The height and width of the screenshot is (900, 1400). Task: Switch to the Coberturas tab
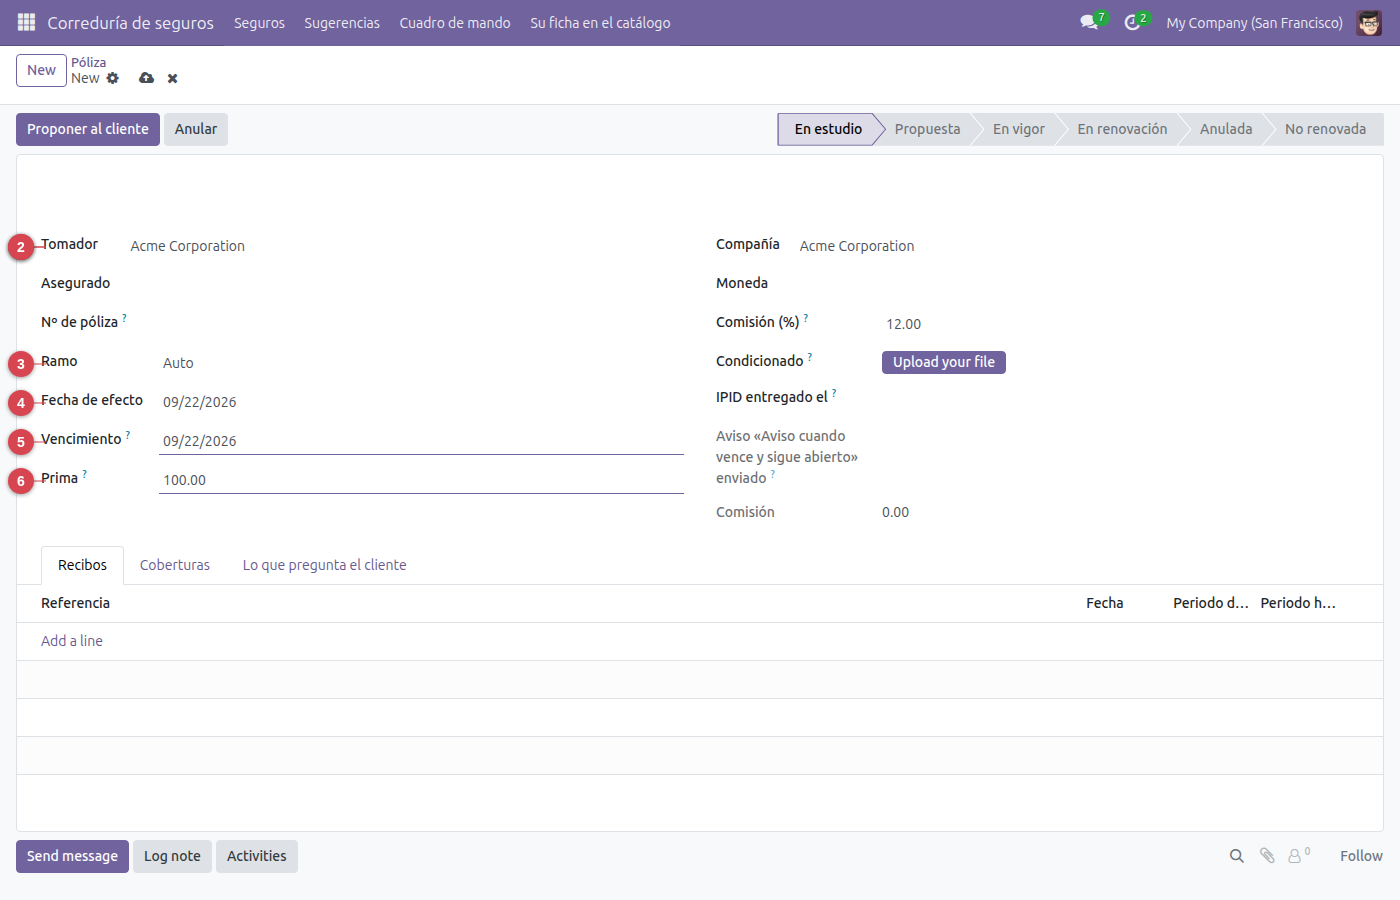coord(175,565)
